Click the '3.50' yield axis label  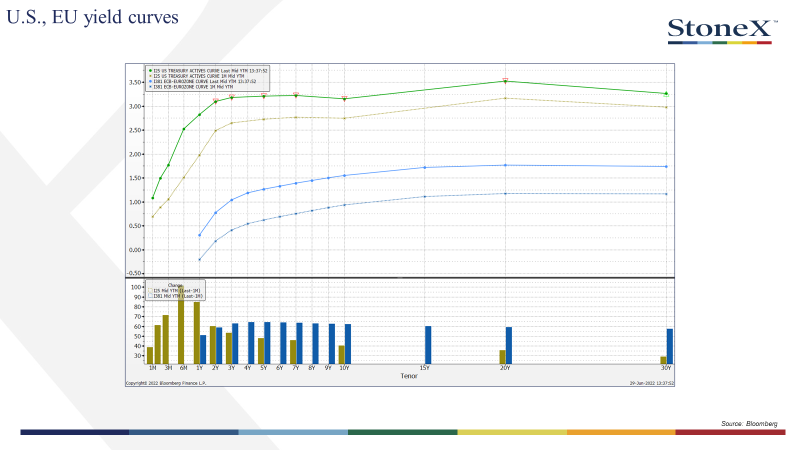(135, 82)
